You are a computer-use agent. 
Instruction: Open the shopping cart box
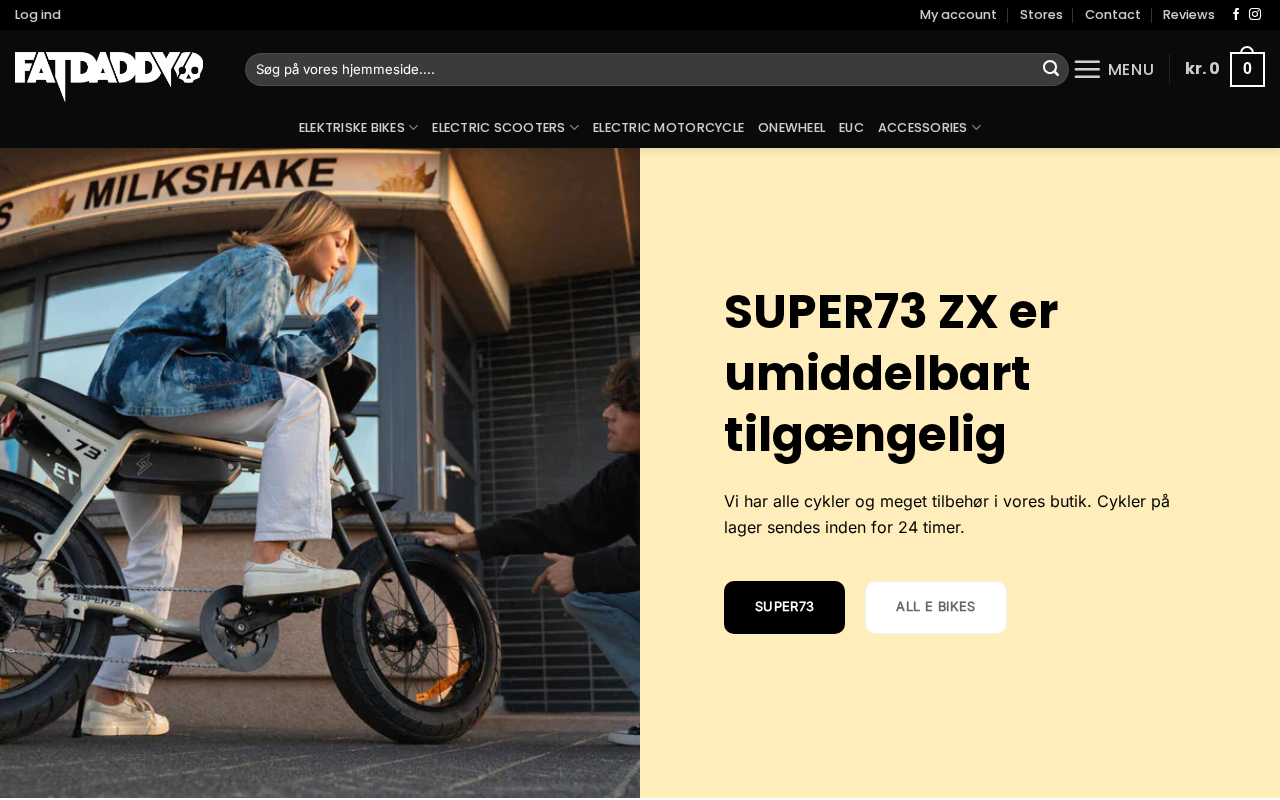(x=1247, y=69)
